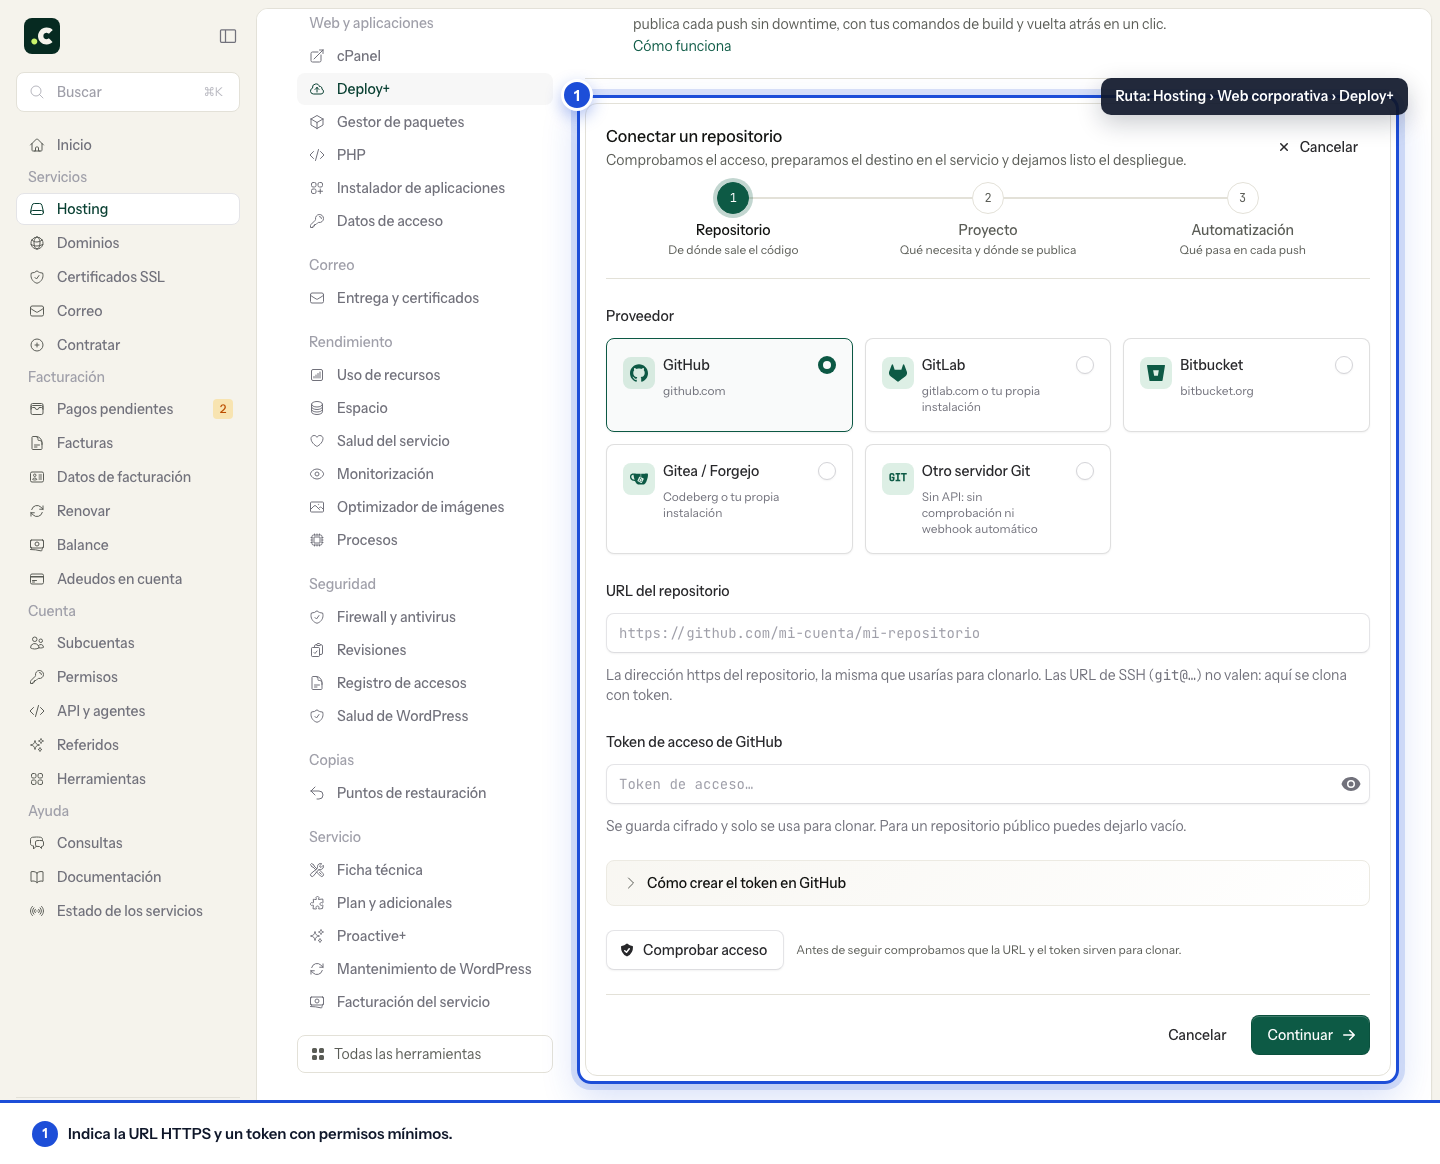This screenshot has height=1164, width=1440.
Task: Click the home icon next to Inicio
Action: [x=37, y=145]
